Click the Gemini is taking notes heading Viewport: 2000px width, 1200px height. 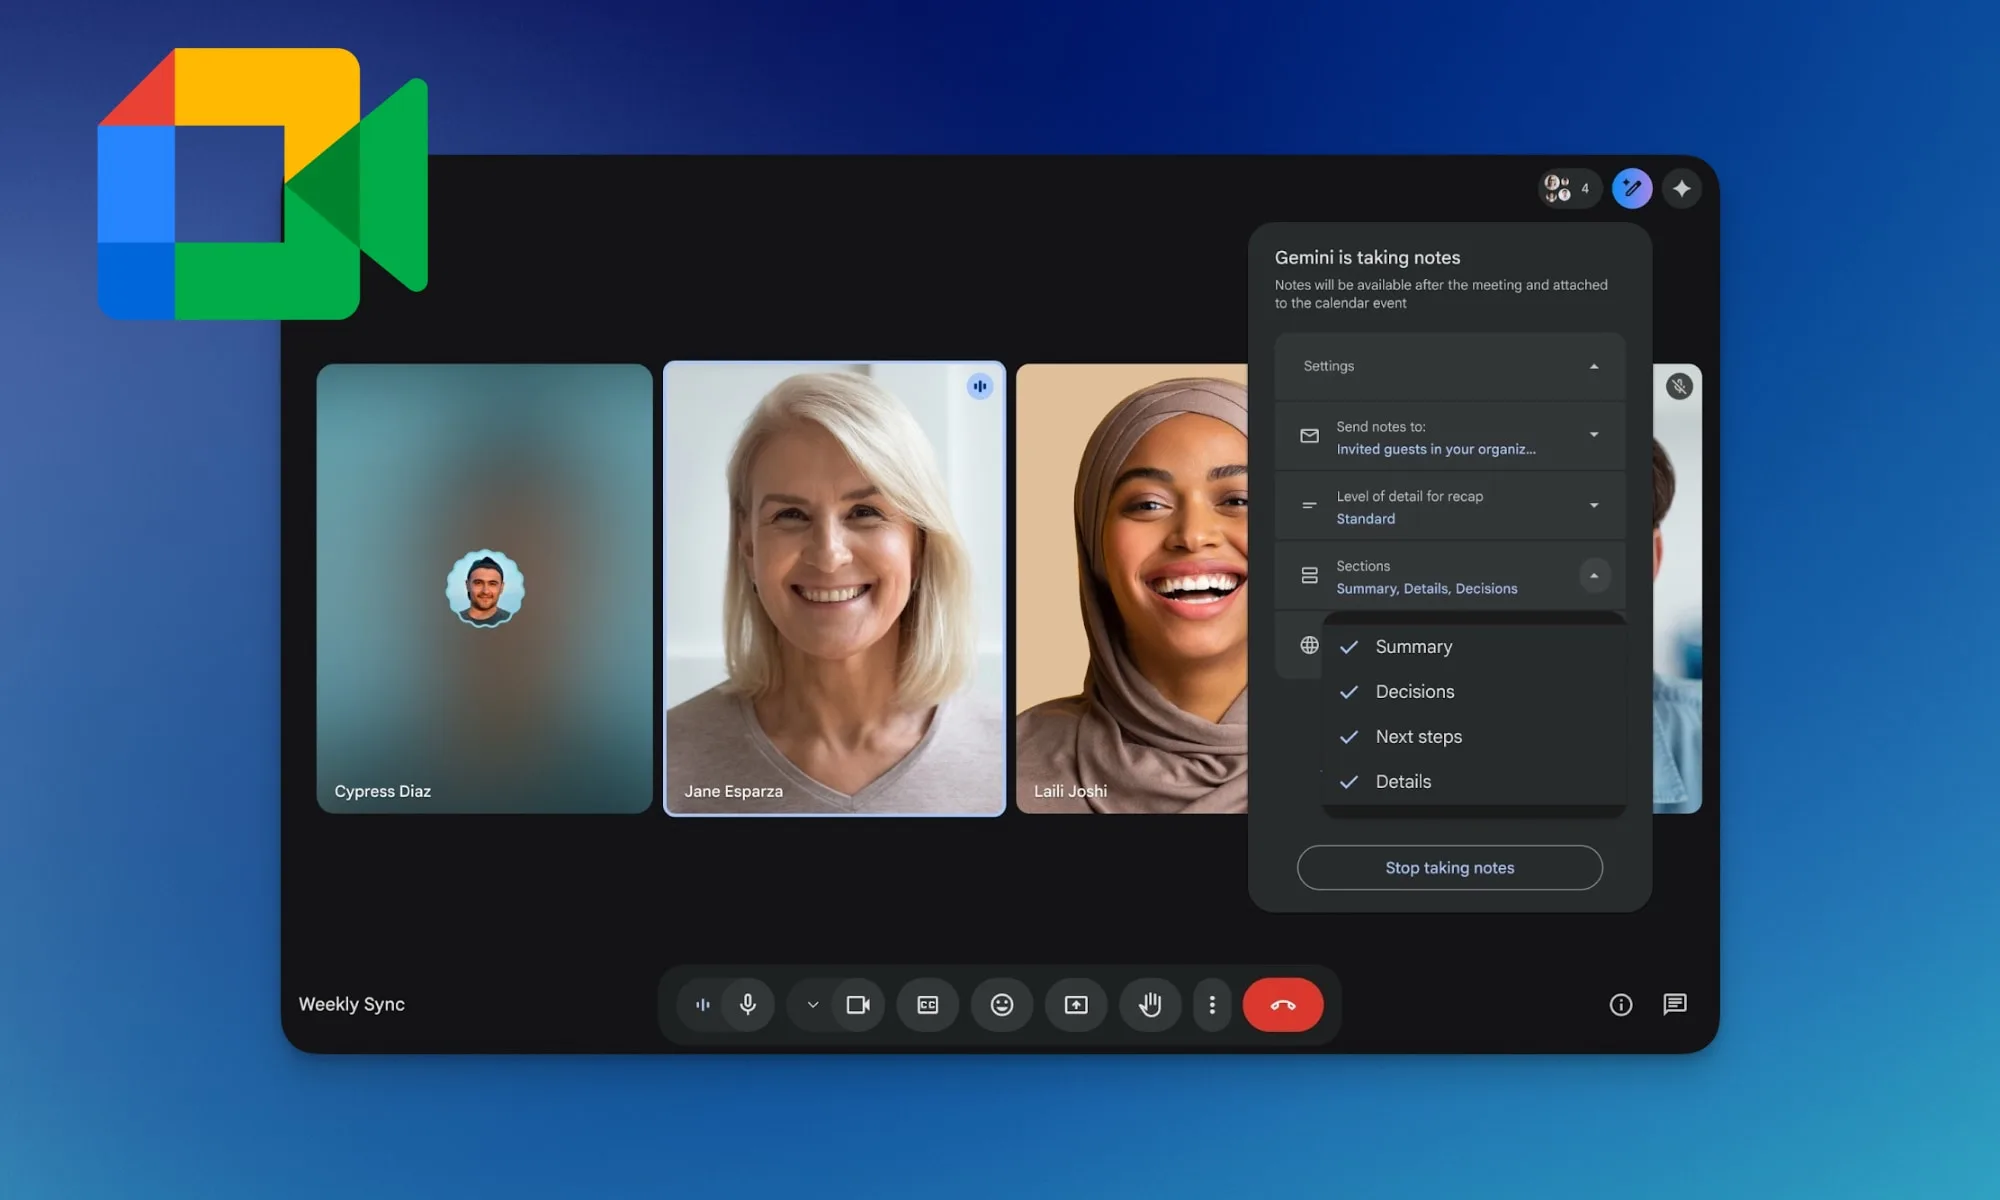click(x=1367, y=257)
